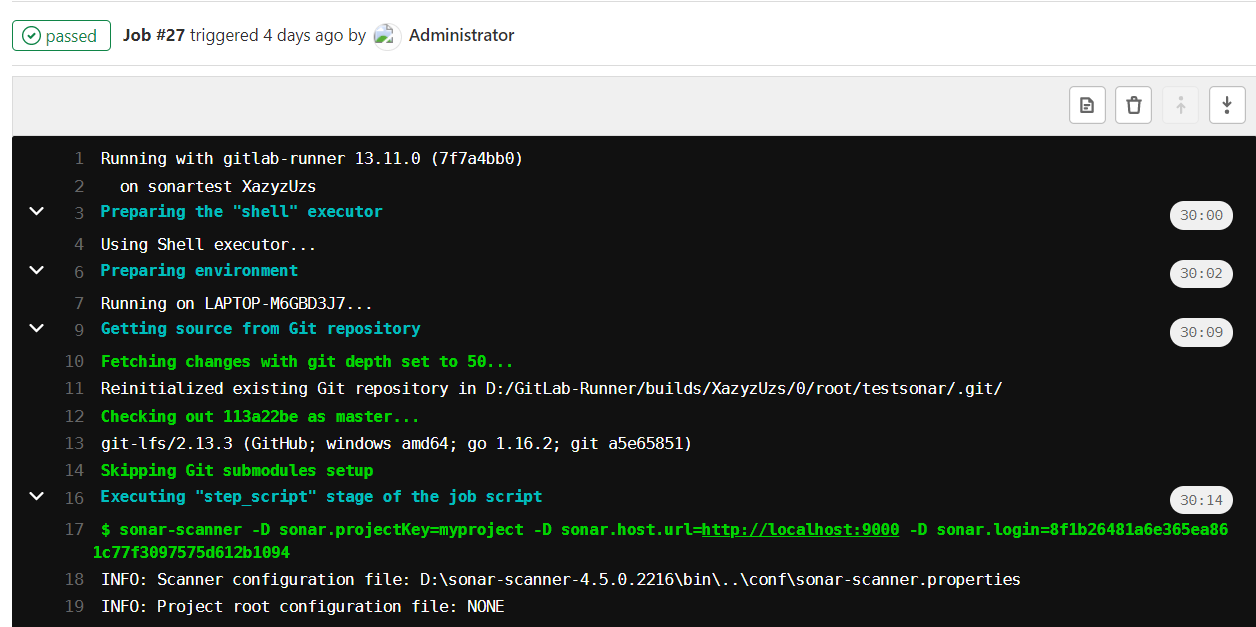
Task: Click the 30:00 duration badge
Action: tap(1201, 215)
